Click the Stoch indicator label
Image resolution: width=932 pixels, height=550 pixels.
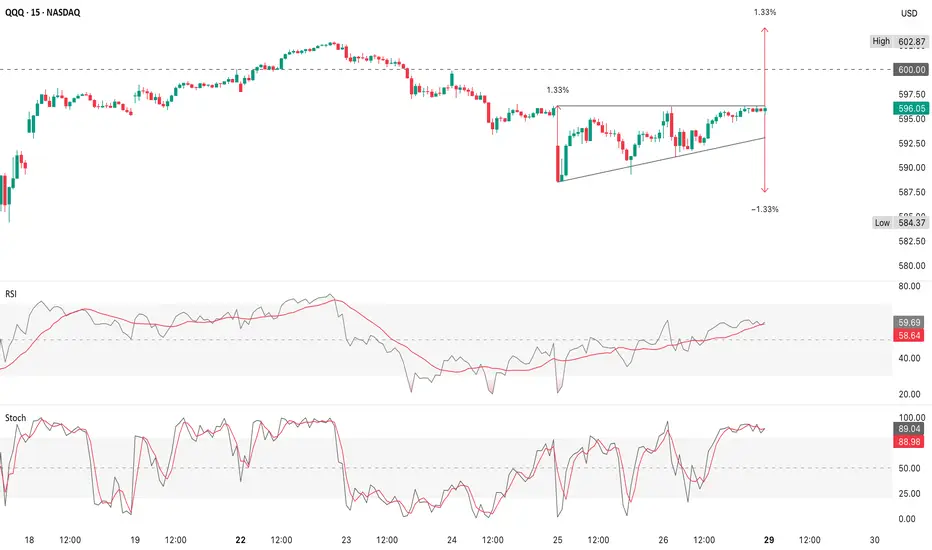click(x=16, y=417)
